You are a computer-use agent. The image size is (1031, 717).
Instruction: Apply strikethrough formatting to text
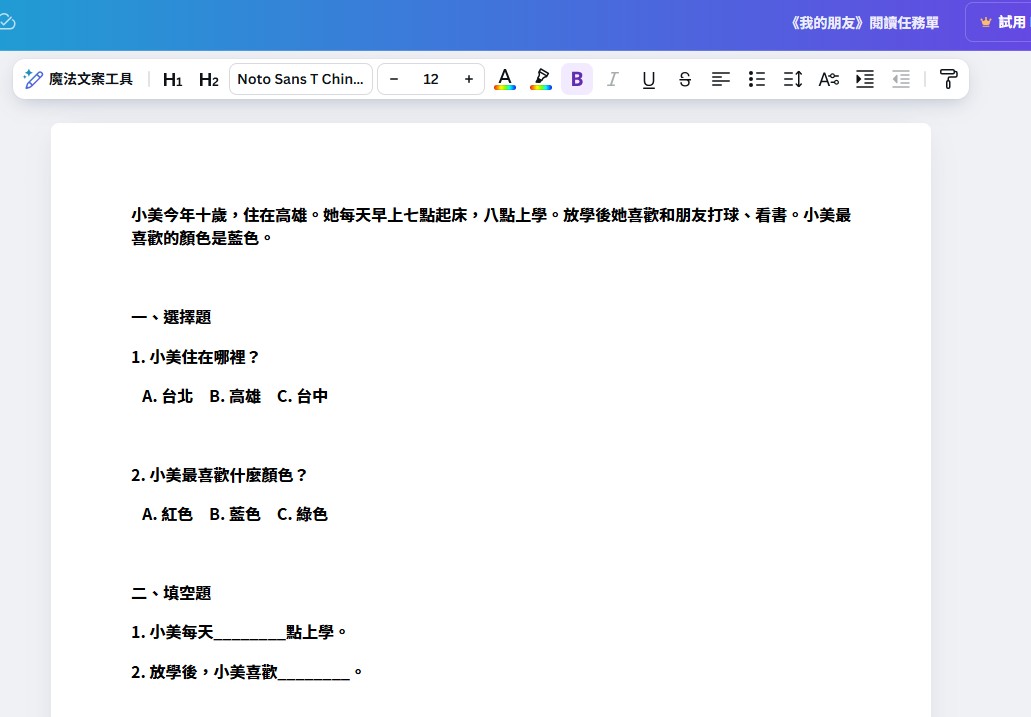tap(684, 79)
